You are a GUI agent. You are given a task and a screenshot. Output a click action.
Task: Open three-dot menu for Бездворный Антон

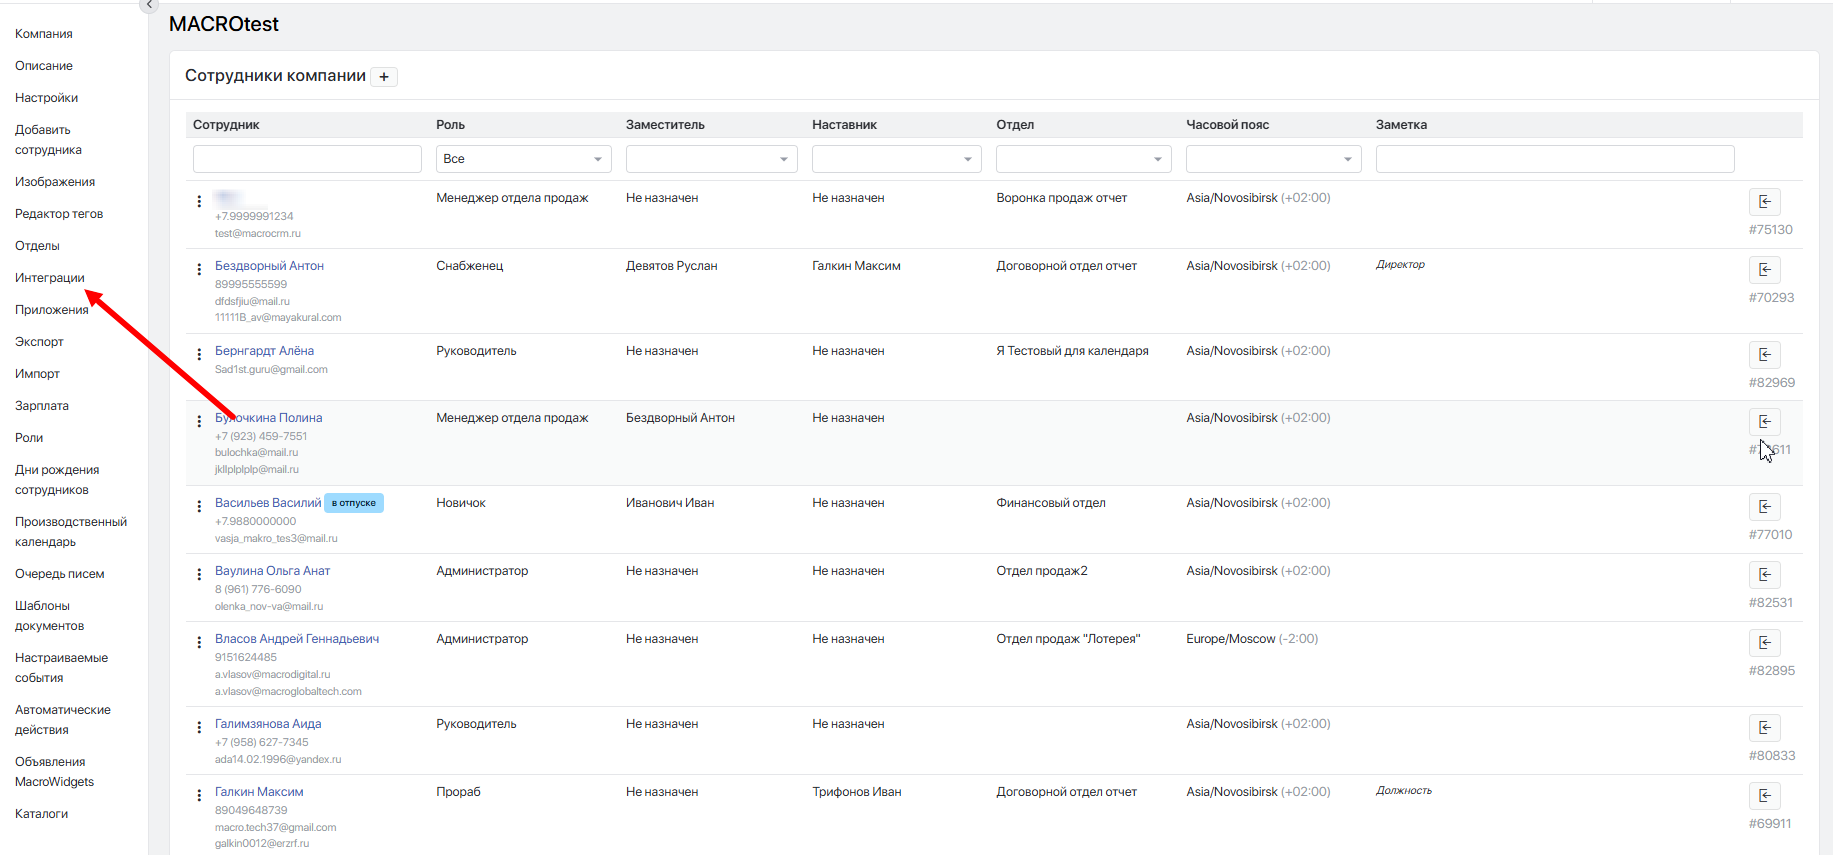(x=199, y=269)
